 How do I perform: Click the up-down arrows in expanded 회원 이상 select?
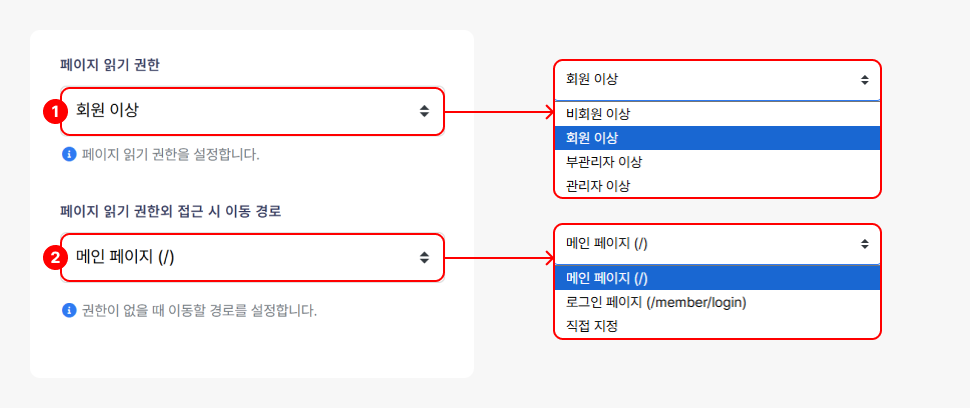pos(864,79)
